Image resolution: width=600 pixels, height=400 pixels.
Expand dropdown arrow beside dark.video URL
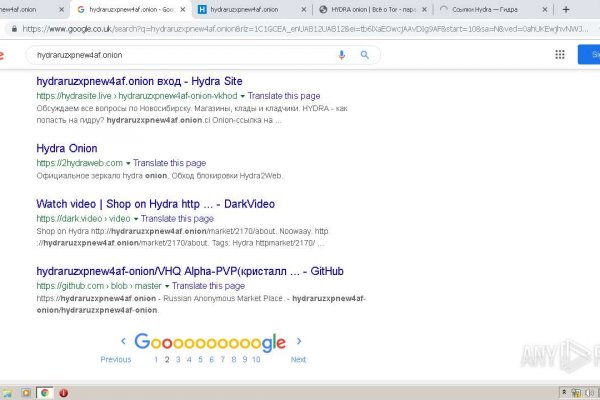(x=135, y=218)
